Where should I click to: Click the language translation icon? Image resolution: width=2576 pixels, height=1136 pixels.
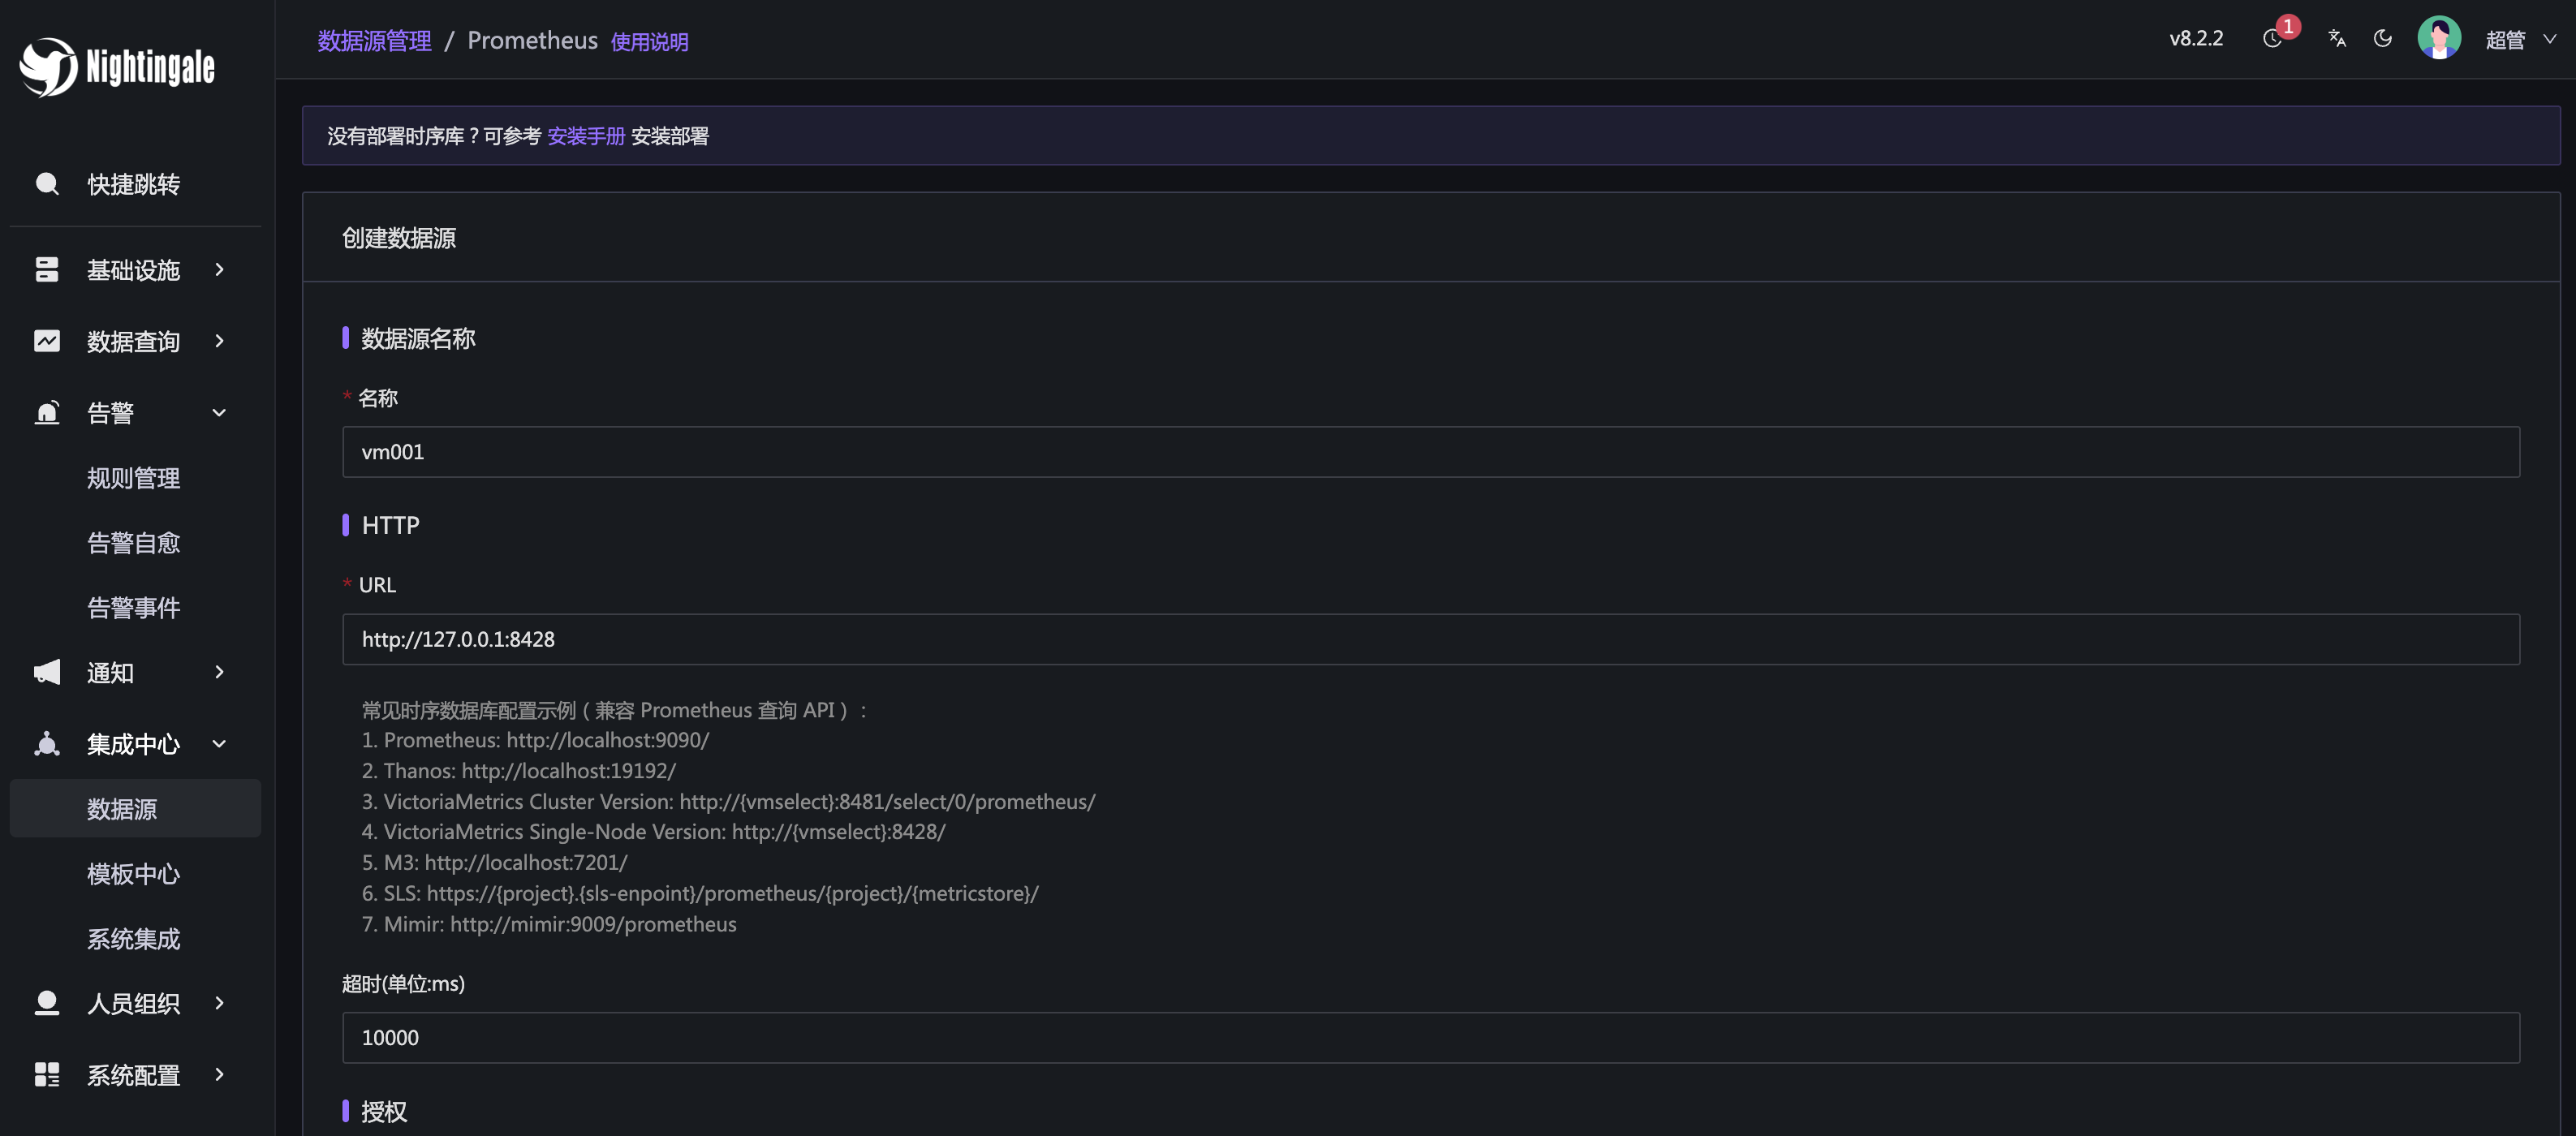click(x=2336, y=38)
